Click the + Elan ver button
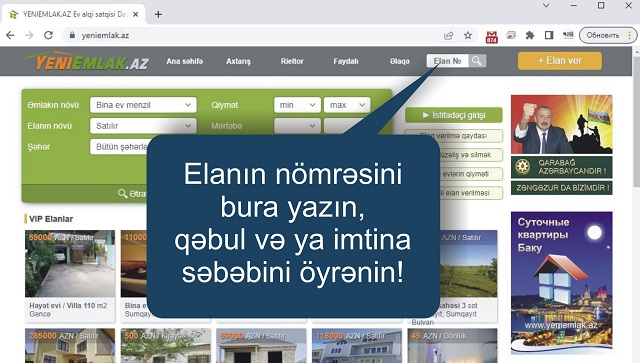Screen dimensions: 640x363 pos(560,61)
